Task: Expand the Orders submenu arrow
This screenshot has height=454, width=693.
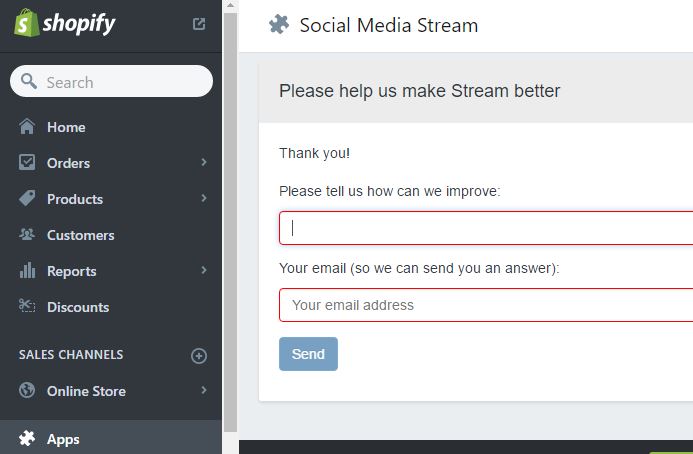Action: pyautogui.click(x=204, y=162)
